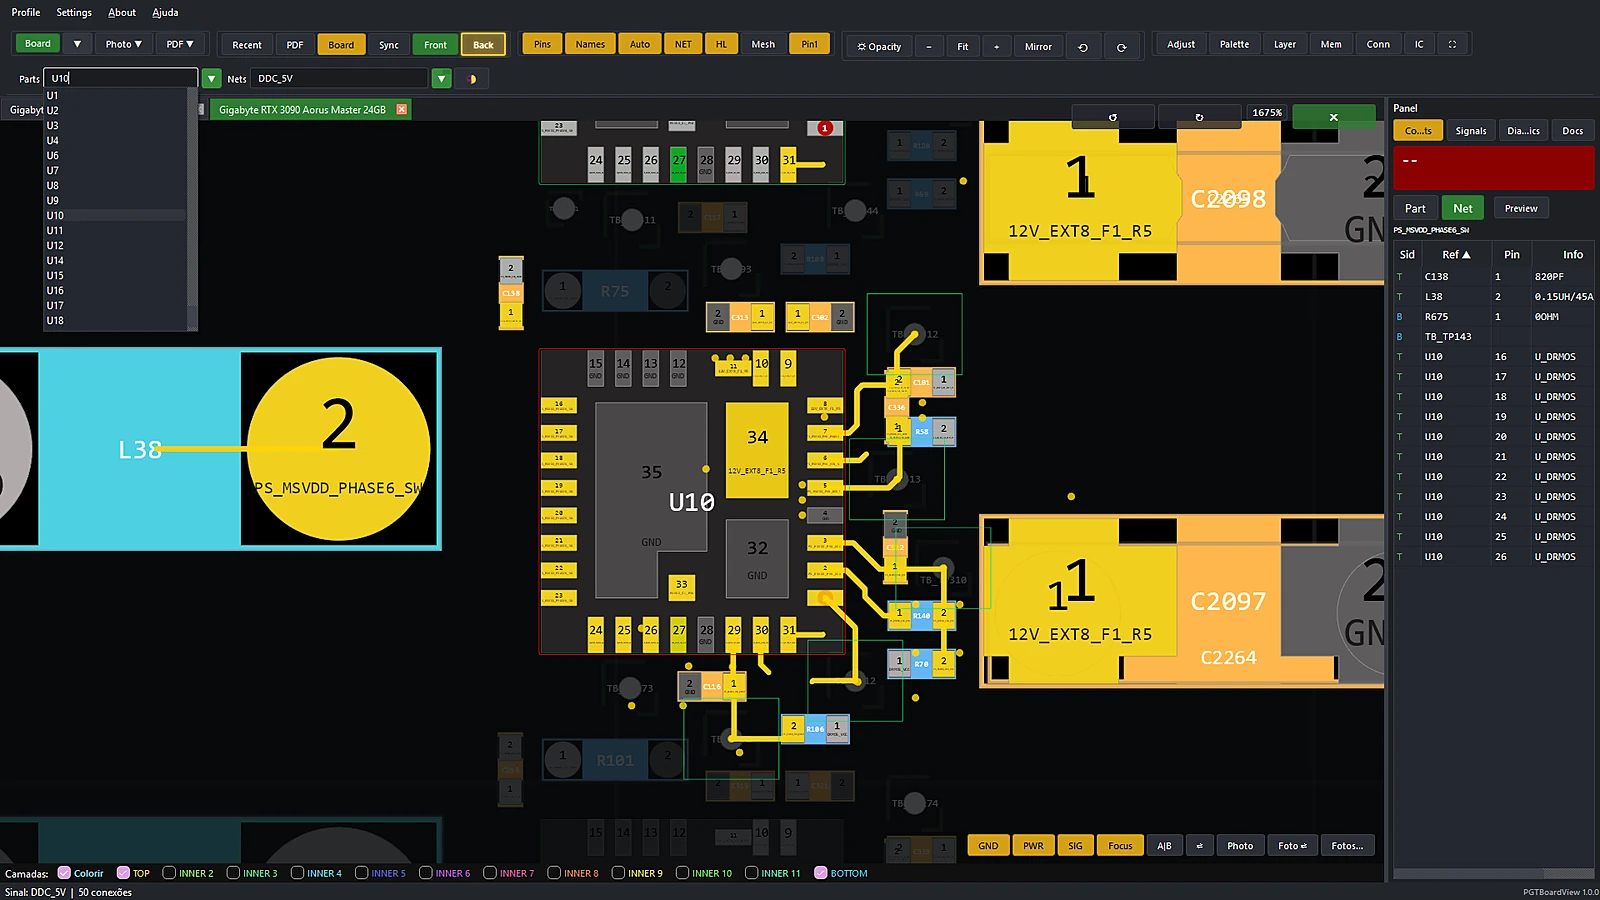Click the Parts search input field
1600x900 pixels.
[x=122, y=78]
